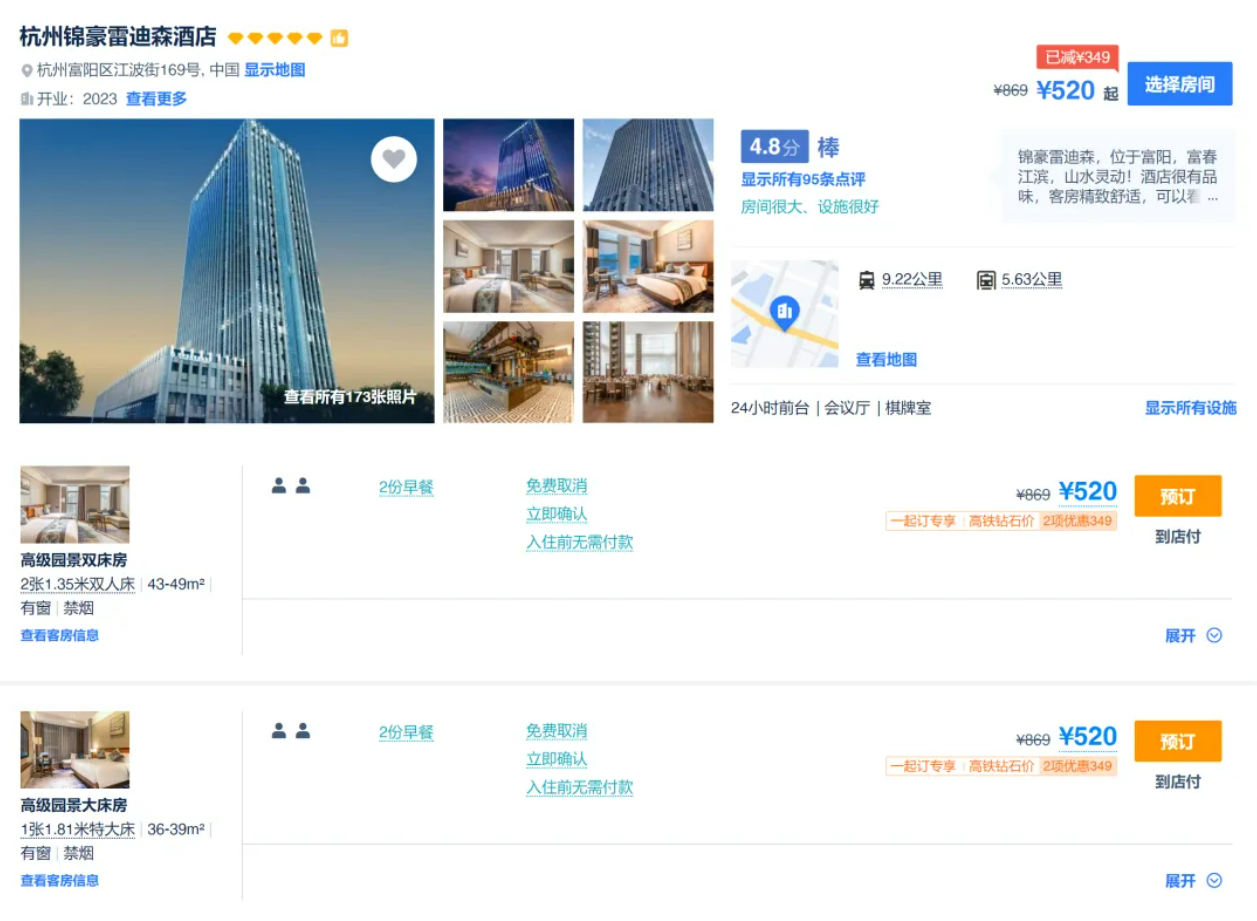The width and height of the screenshot is (1257, 921).
Task: Expand 高级园景大床房 rate options
Action: 1193,880
